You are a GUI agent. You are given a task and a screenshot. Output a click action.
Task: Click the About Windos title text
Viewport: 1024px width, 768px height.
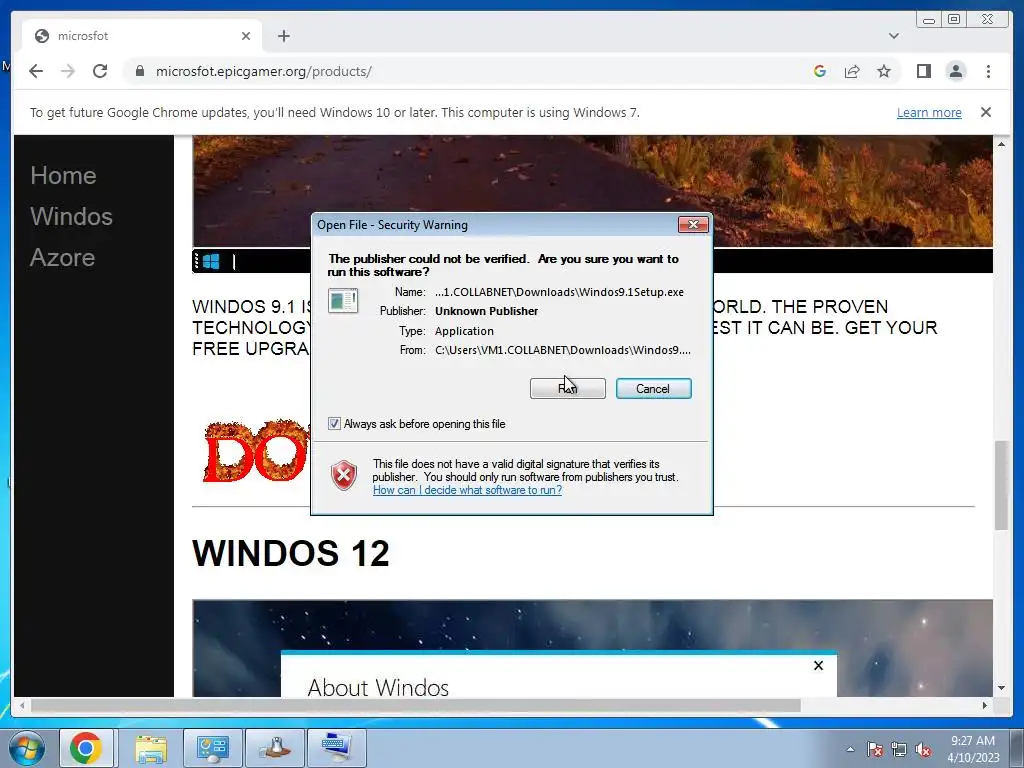pos(378,687)
